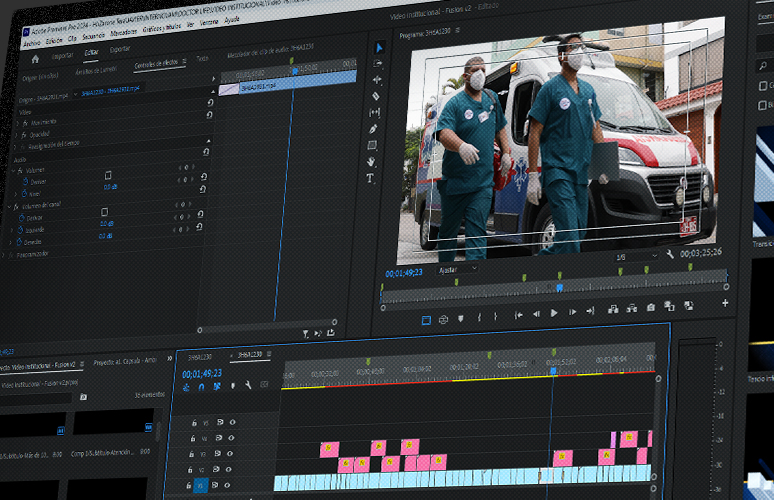Viewport: 774px width, 500px height.
Task: Collapse the Volumen del canal effect
Action: click(x=9, y=208)
